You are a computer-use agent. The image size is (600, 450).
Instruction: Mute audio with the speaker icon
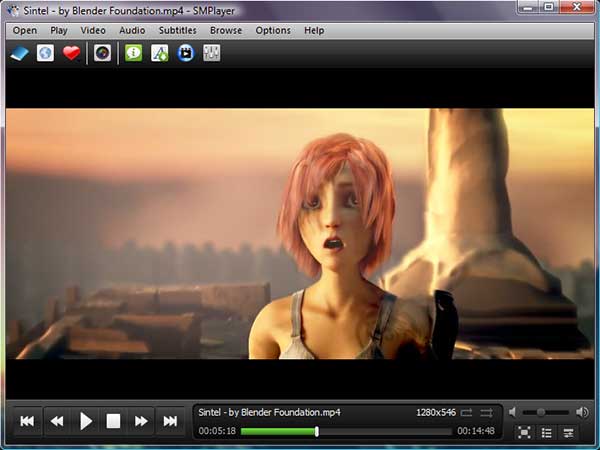(x=512, y=411)
